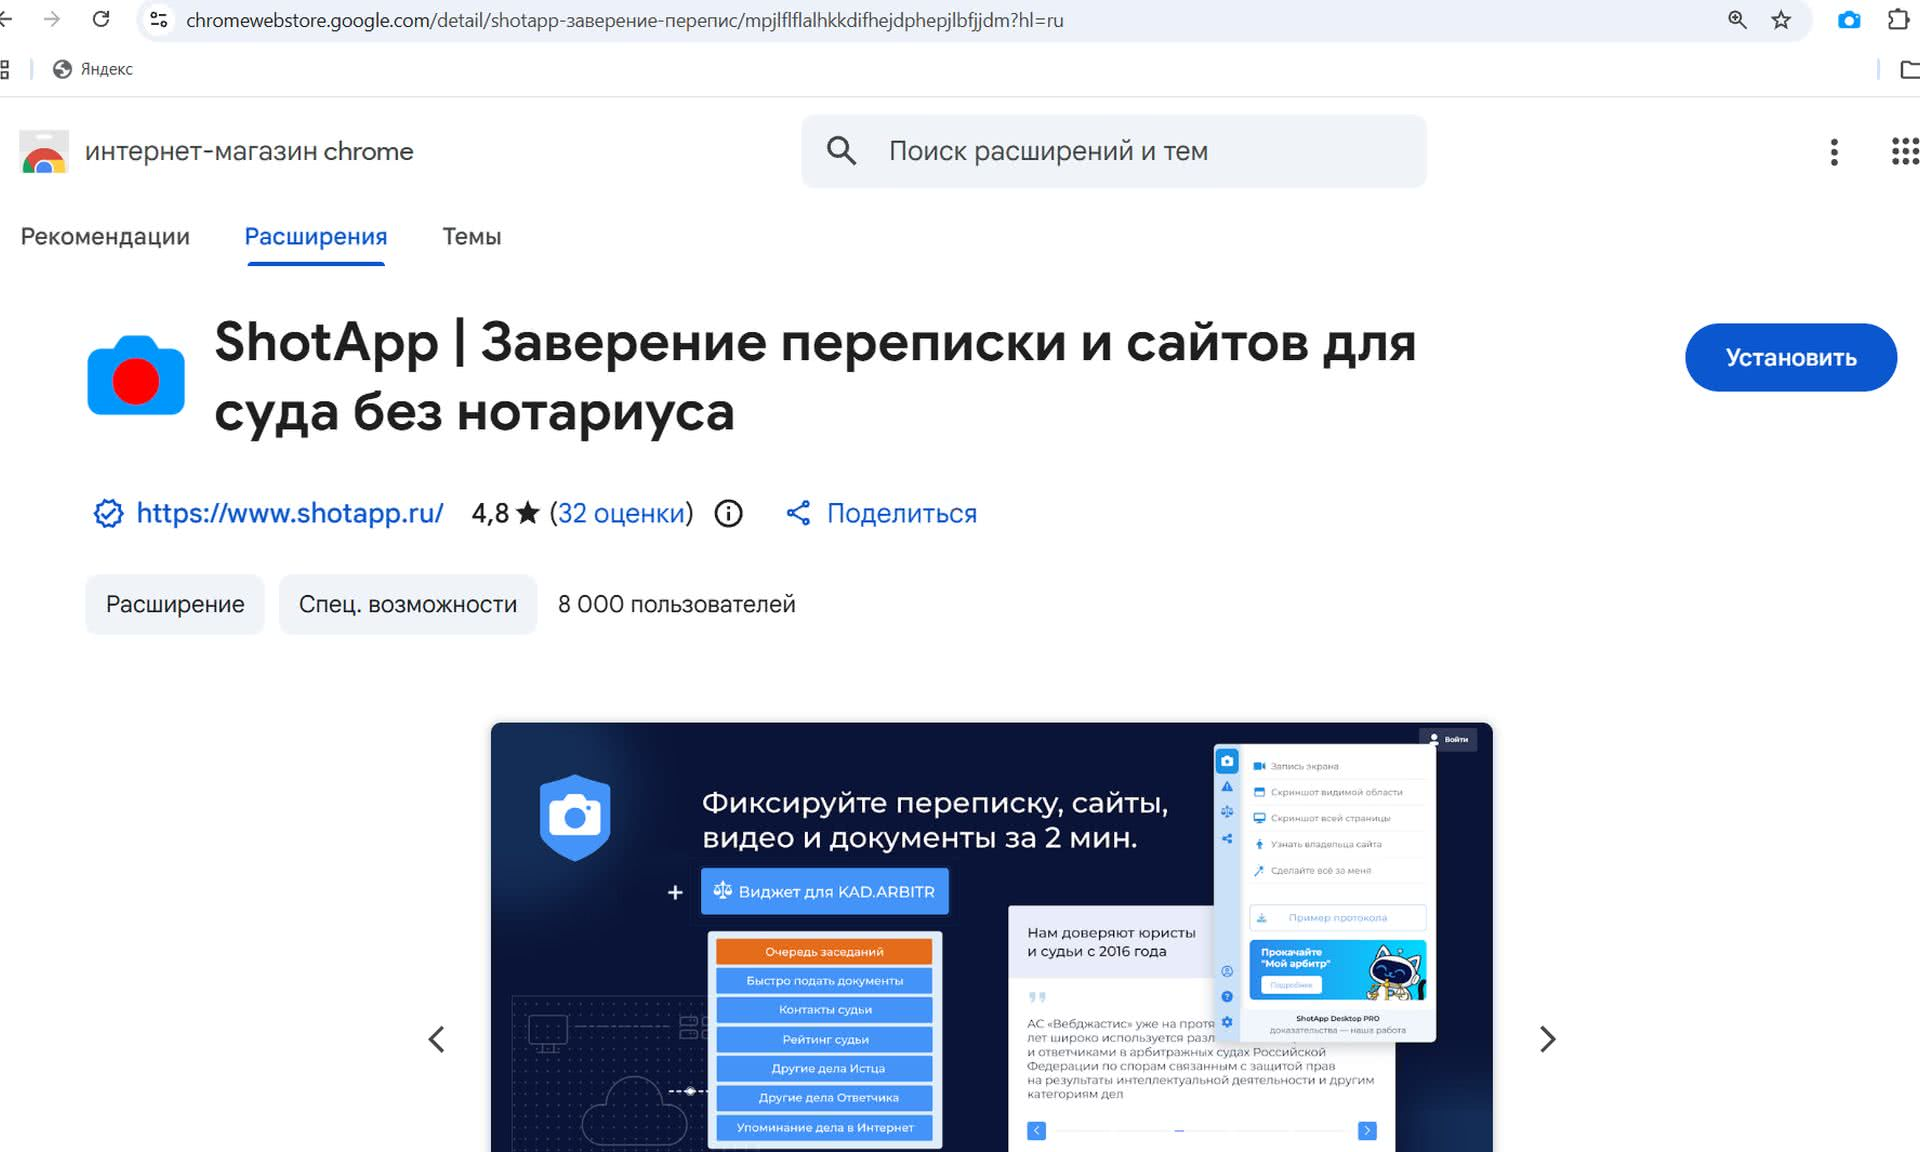This screenshot has height=1152, width=1920.
Task: Click the Chrome Web Store rainbow logo
Action: (44, 152)
